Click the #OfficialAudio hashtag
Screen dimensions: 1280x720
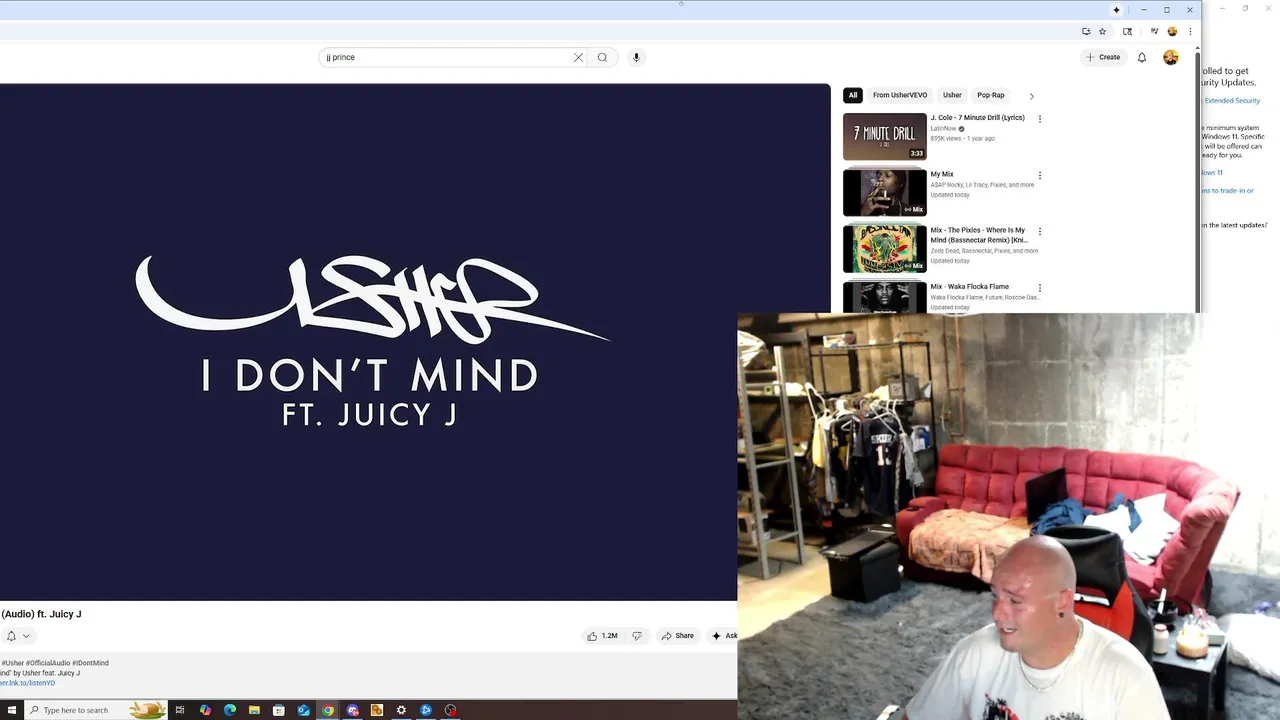tap(48, 663)
